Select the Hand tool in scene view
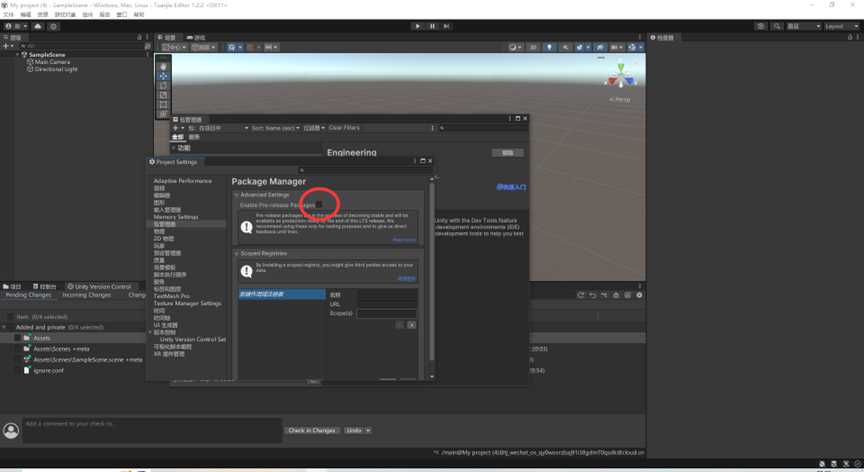The height and width of the screenshot is (472, 864). point(164,67)
